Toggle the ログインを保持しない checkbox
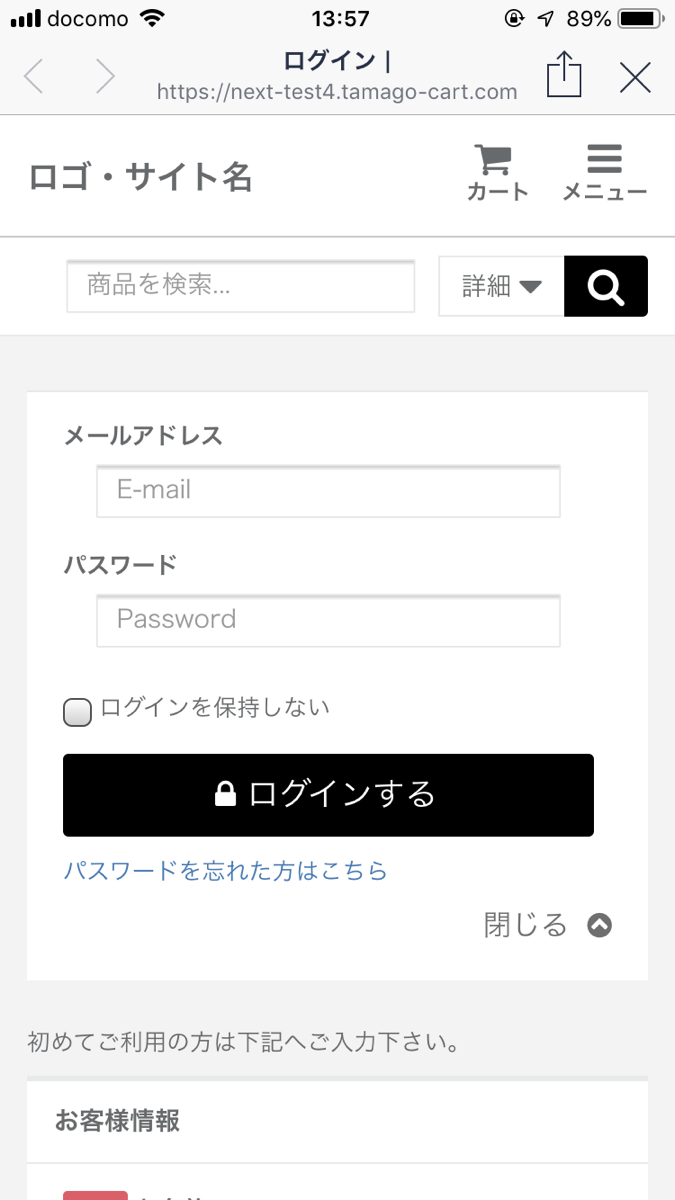Screen dimensions: 675x1200 (x=78, y=712)
